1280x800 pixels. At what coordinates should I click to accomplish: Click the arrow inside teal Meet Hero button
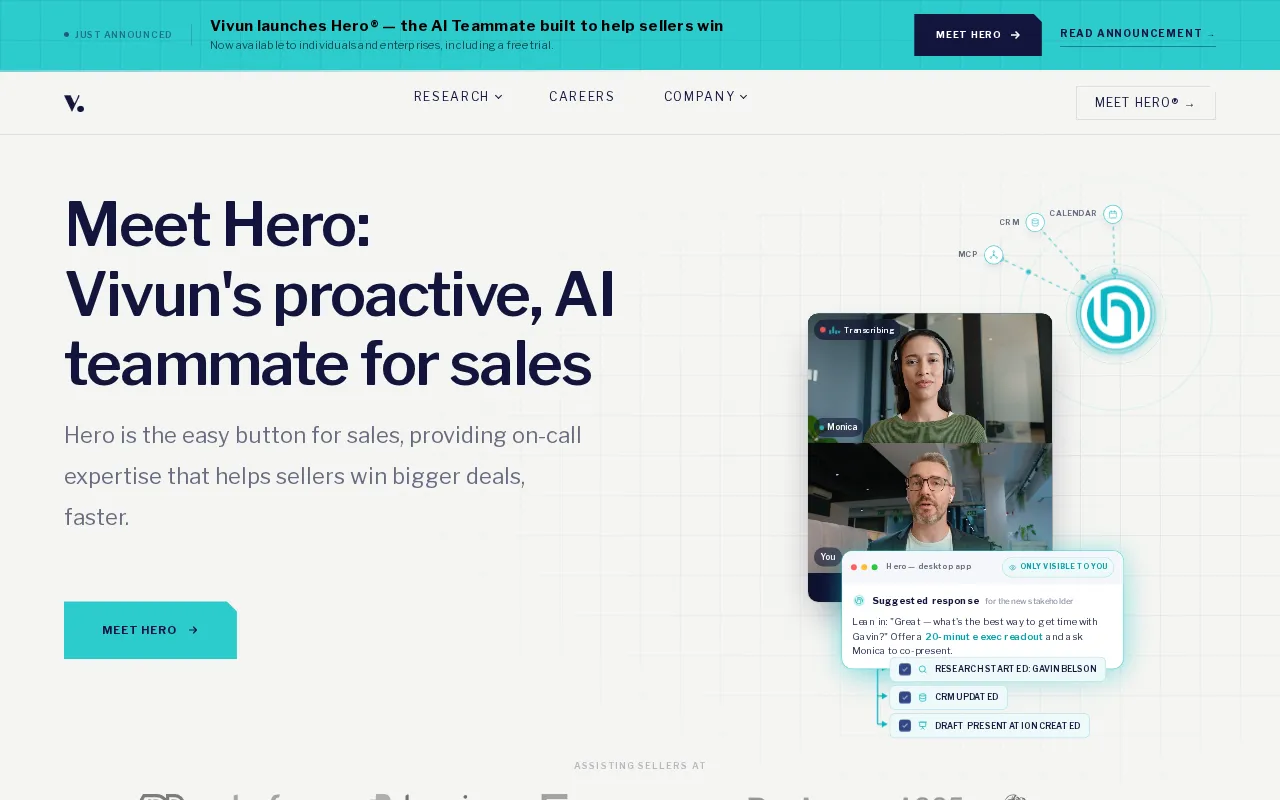[193, 630]
